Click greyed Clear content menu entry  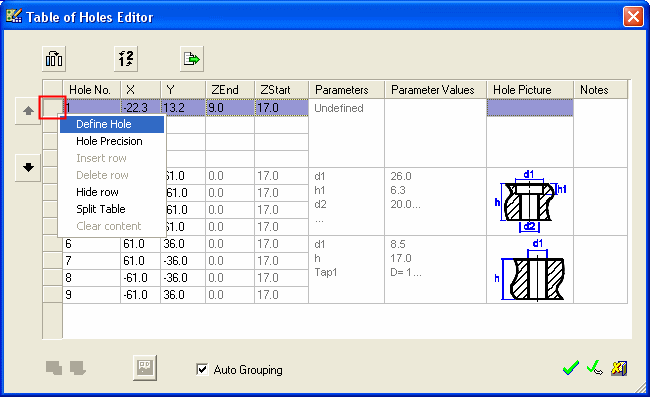[x=112, y=226]
